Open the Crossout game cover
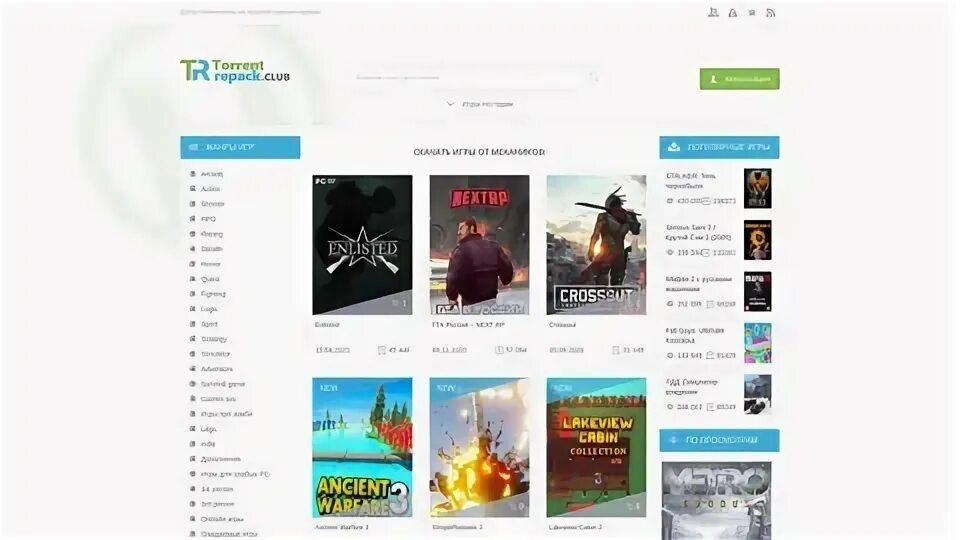The width and height of the screenshot is (960, 540). pyautogui.click(x=596, y=245)
